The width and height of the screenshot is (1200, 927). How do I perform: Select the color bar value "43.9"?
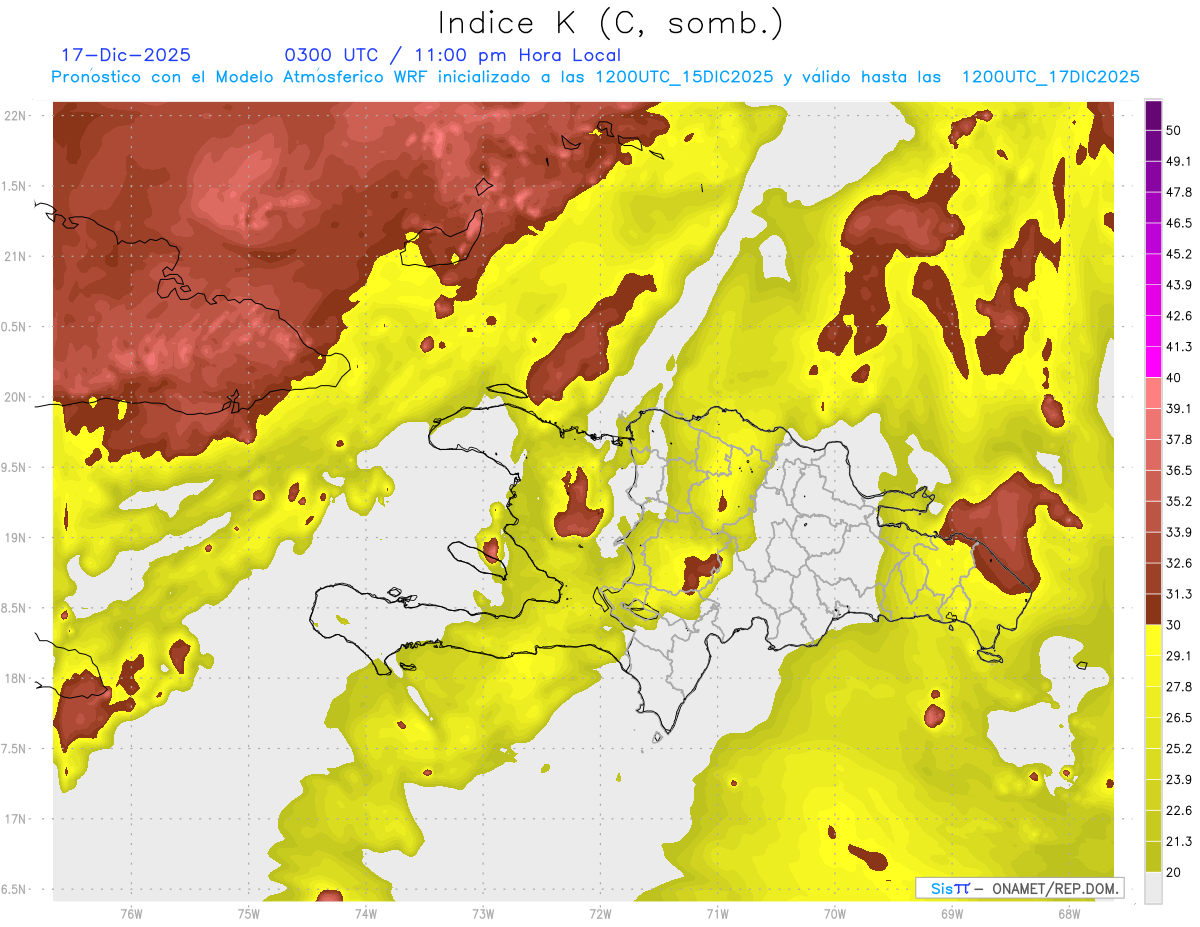1179,285
